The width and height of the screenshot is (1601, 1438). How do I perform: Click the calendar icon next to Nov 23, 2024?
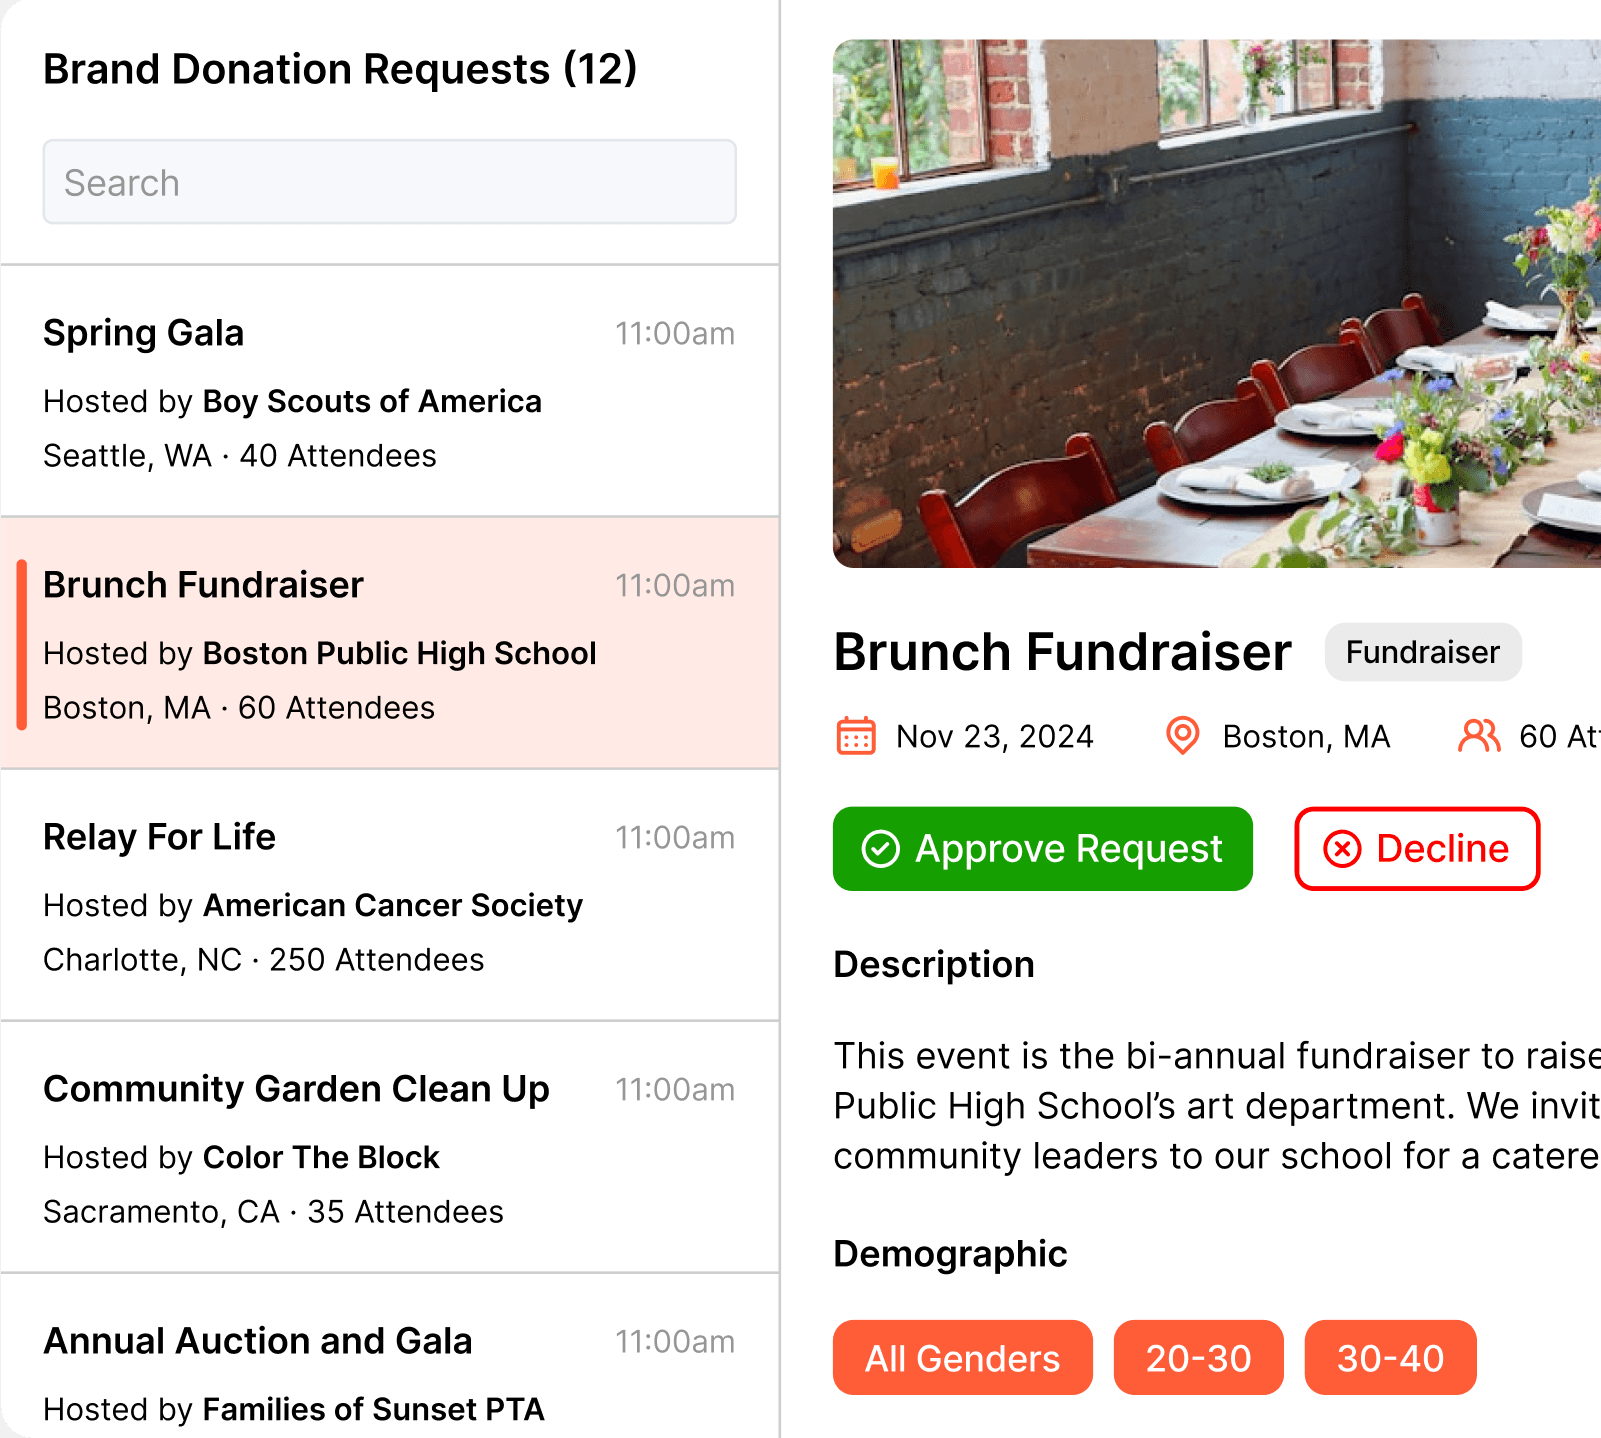pos(855,737)
